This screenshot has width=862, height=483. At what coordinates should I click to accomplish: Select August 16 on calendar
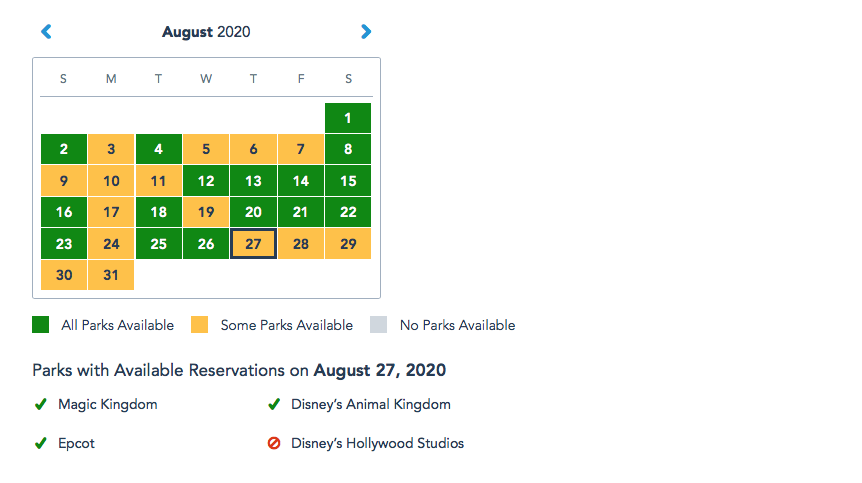tap(64, 212)
